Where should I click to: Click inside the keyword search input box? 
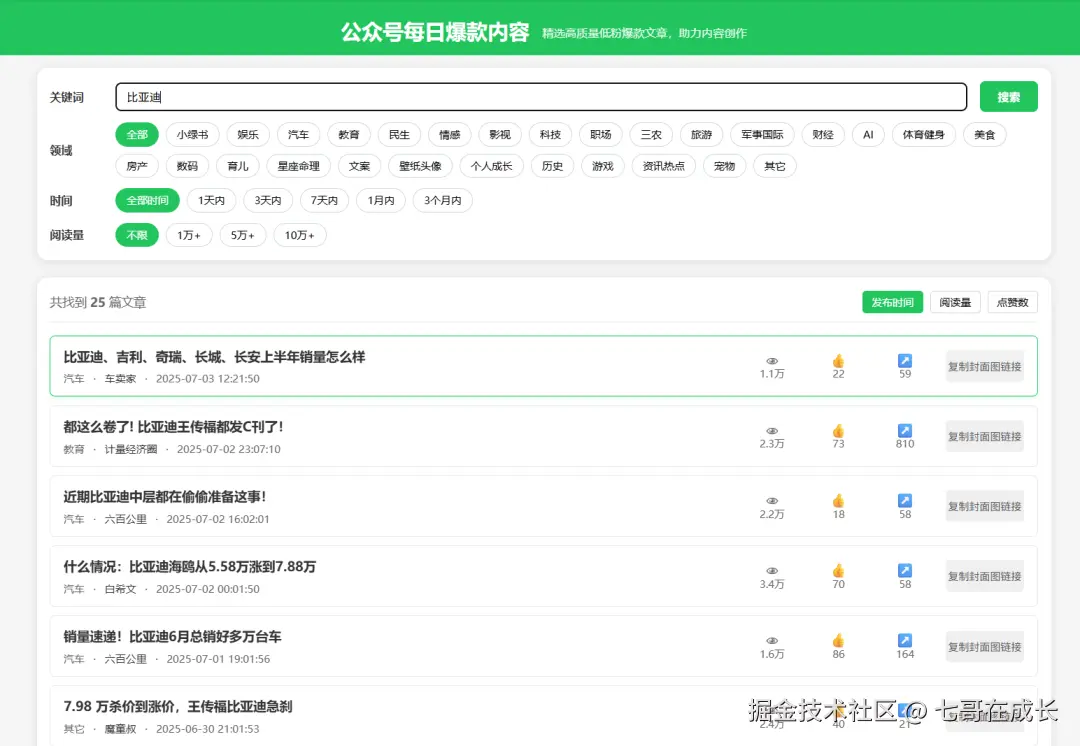[x=540, y=96]
